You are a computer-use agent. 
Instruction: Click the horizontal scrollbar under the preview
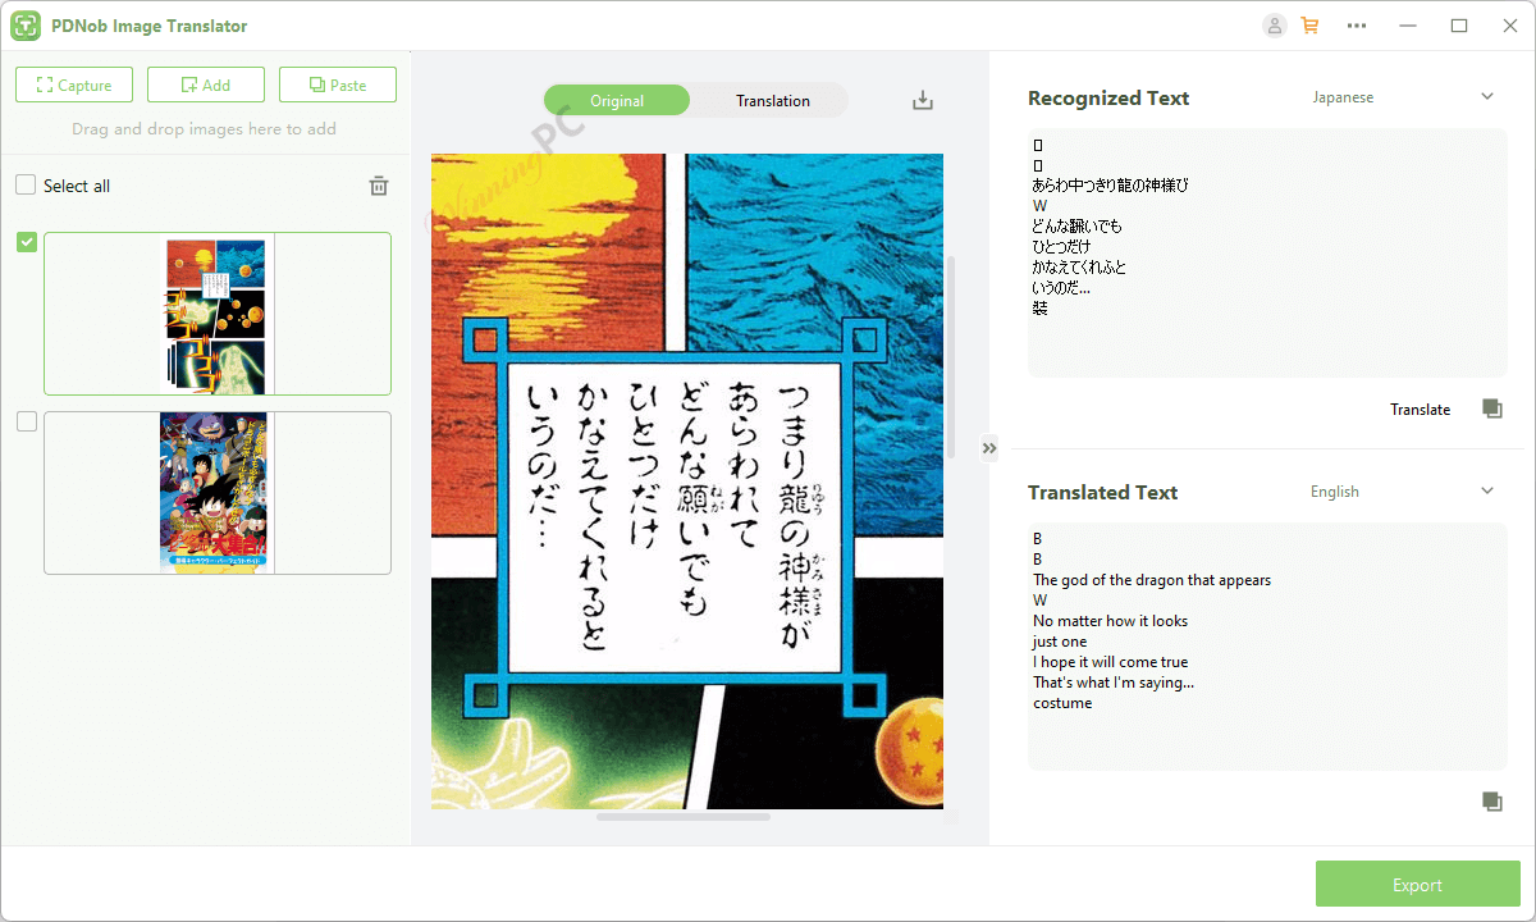[683, 817]
